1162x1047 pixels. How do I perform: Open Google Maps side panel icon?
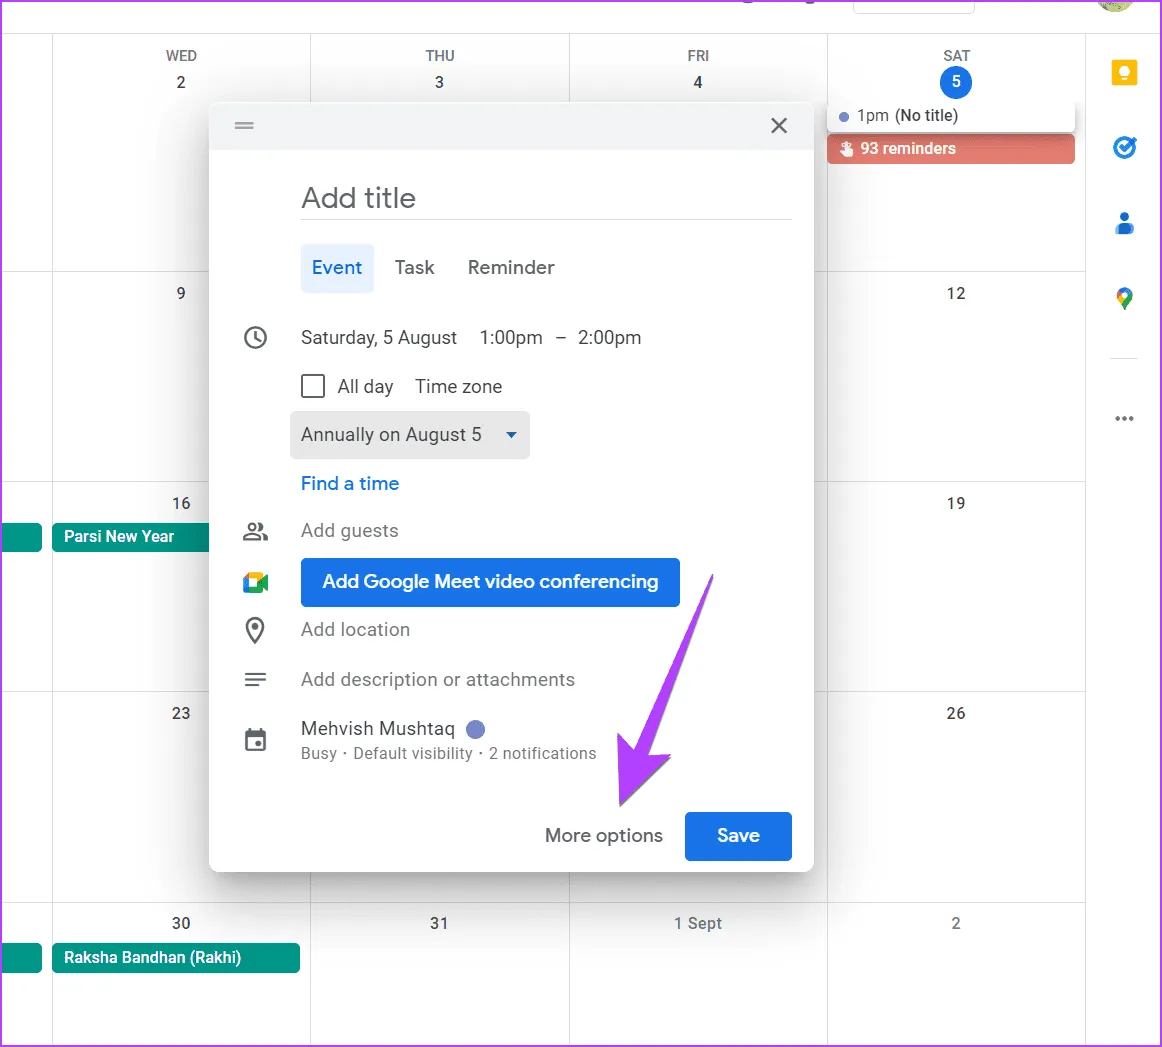1124,298
